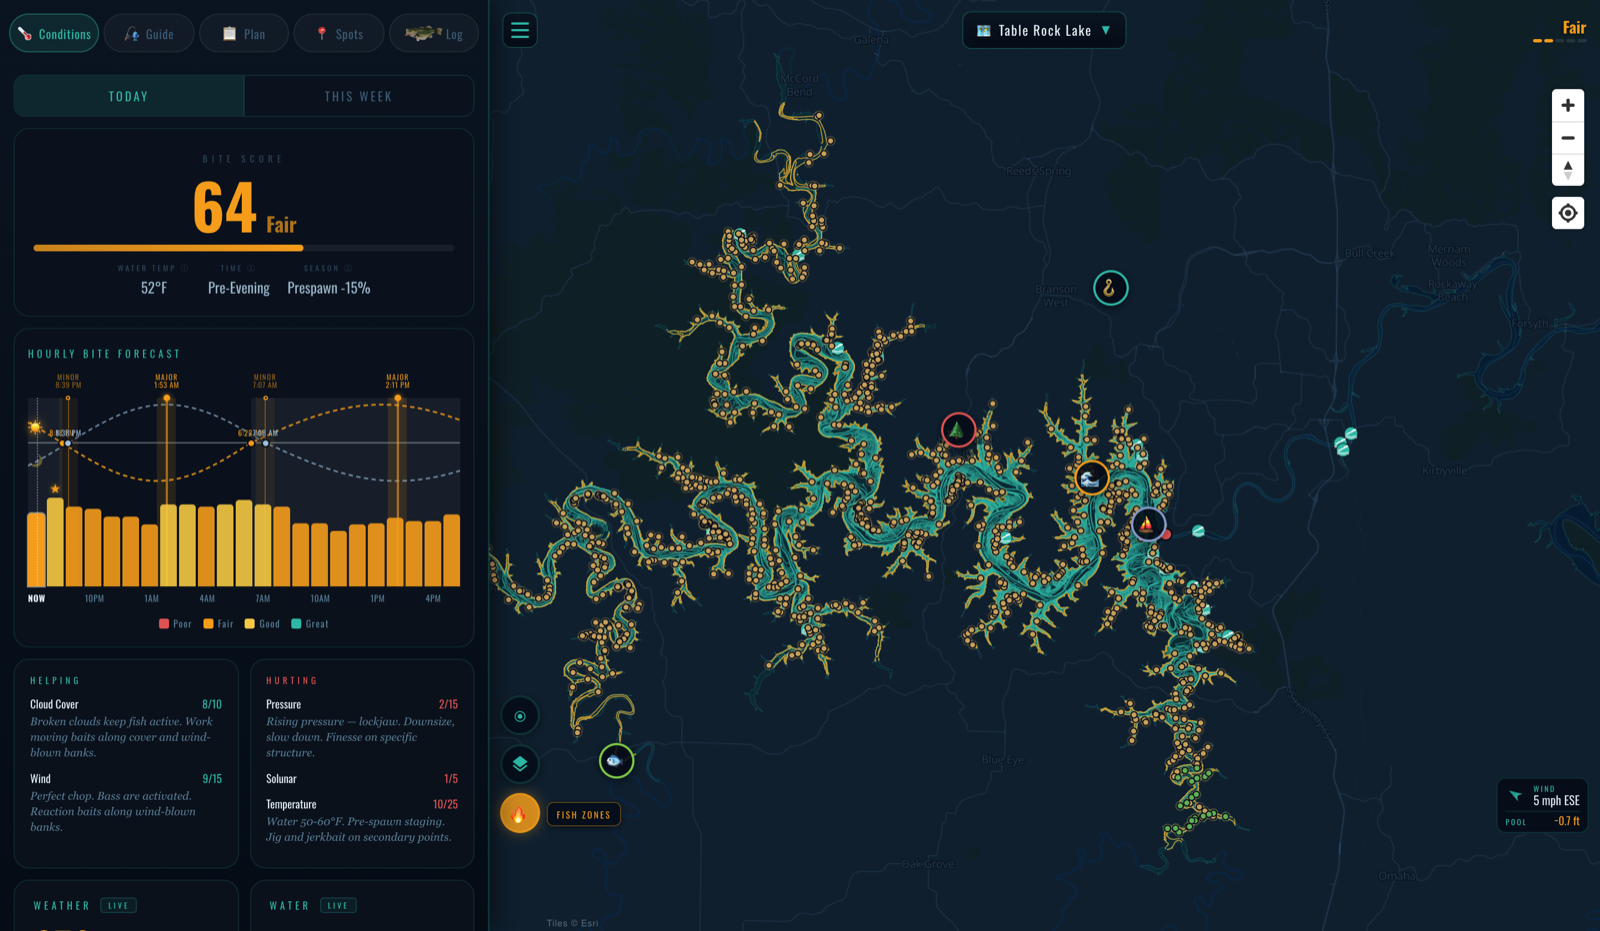1600x931 pixels.
Task: Select the green fish map marker
Action: (x=616, y=761)
